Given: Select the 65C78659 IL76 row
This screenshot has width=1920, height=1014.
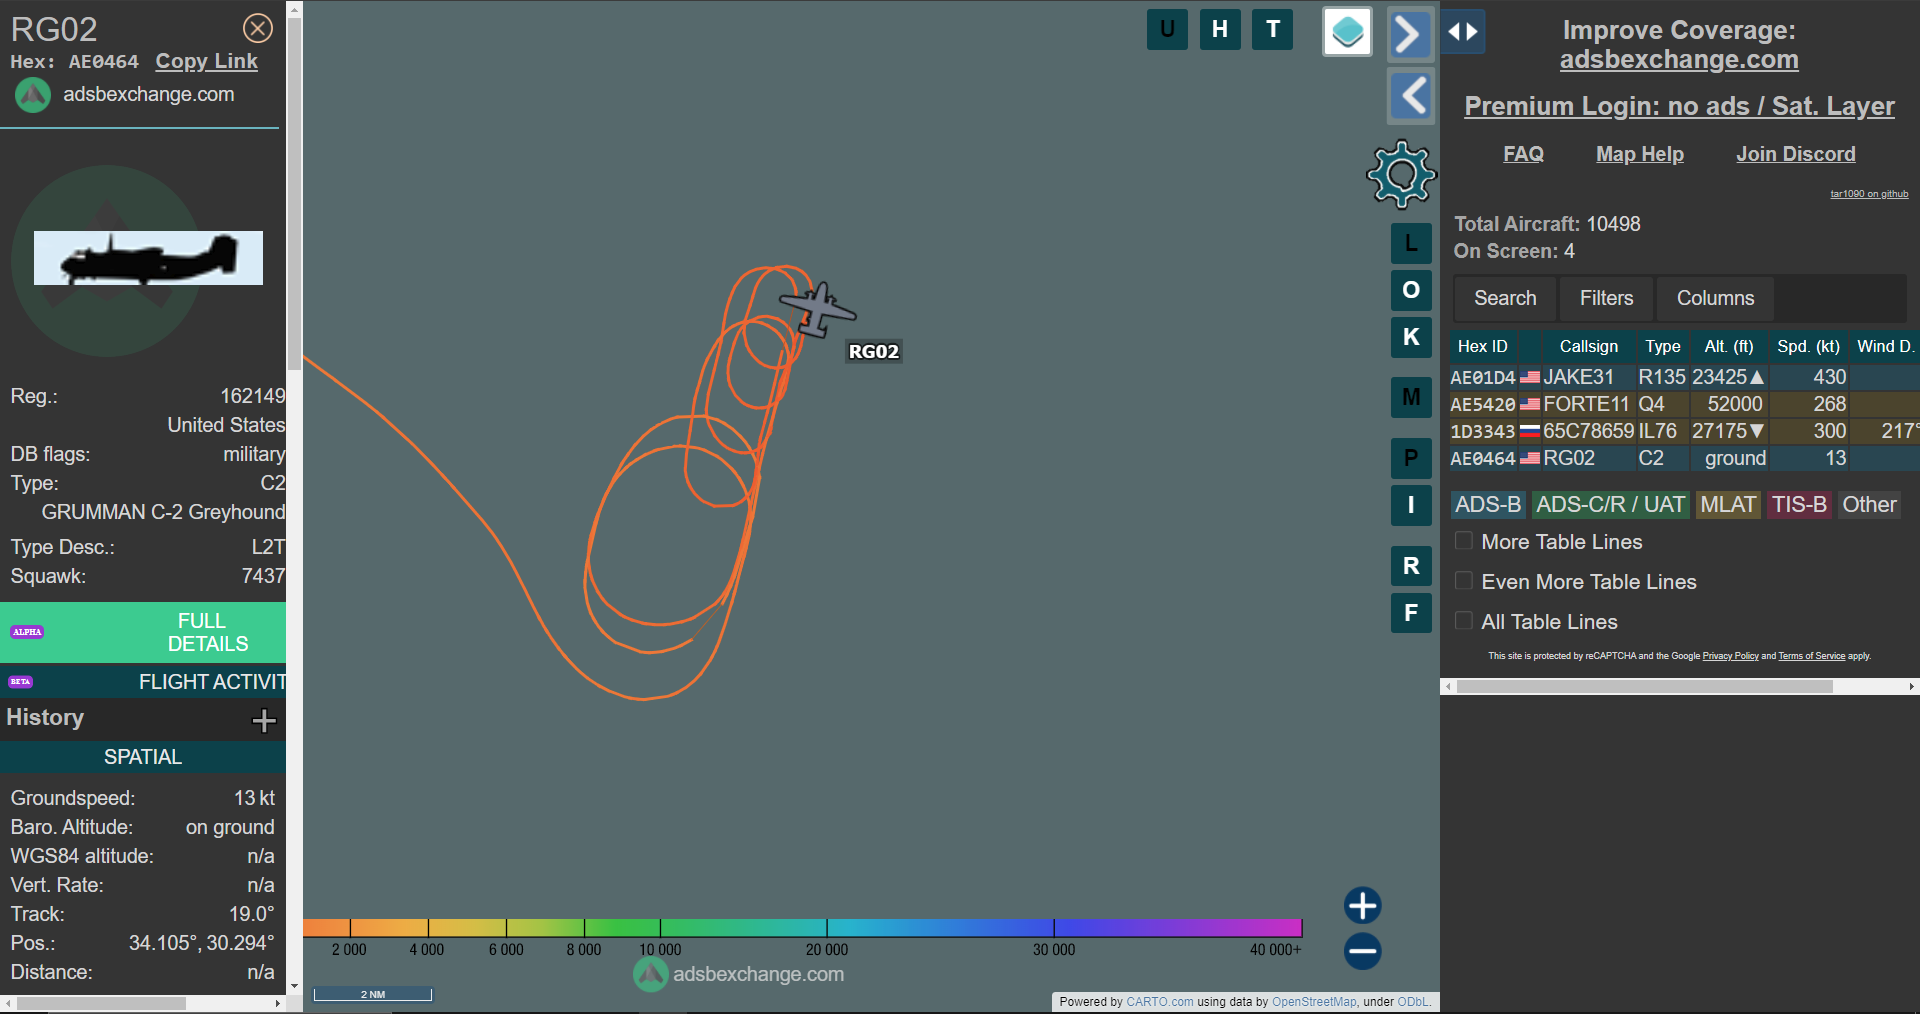Looking at the screenshot, I should coord(1684,431).
